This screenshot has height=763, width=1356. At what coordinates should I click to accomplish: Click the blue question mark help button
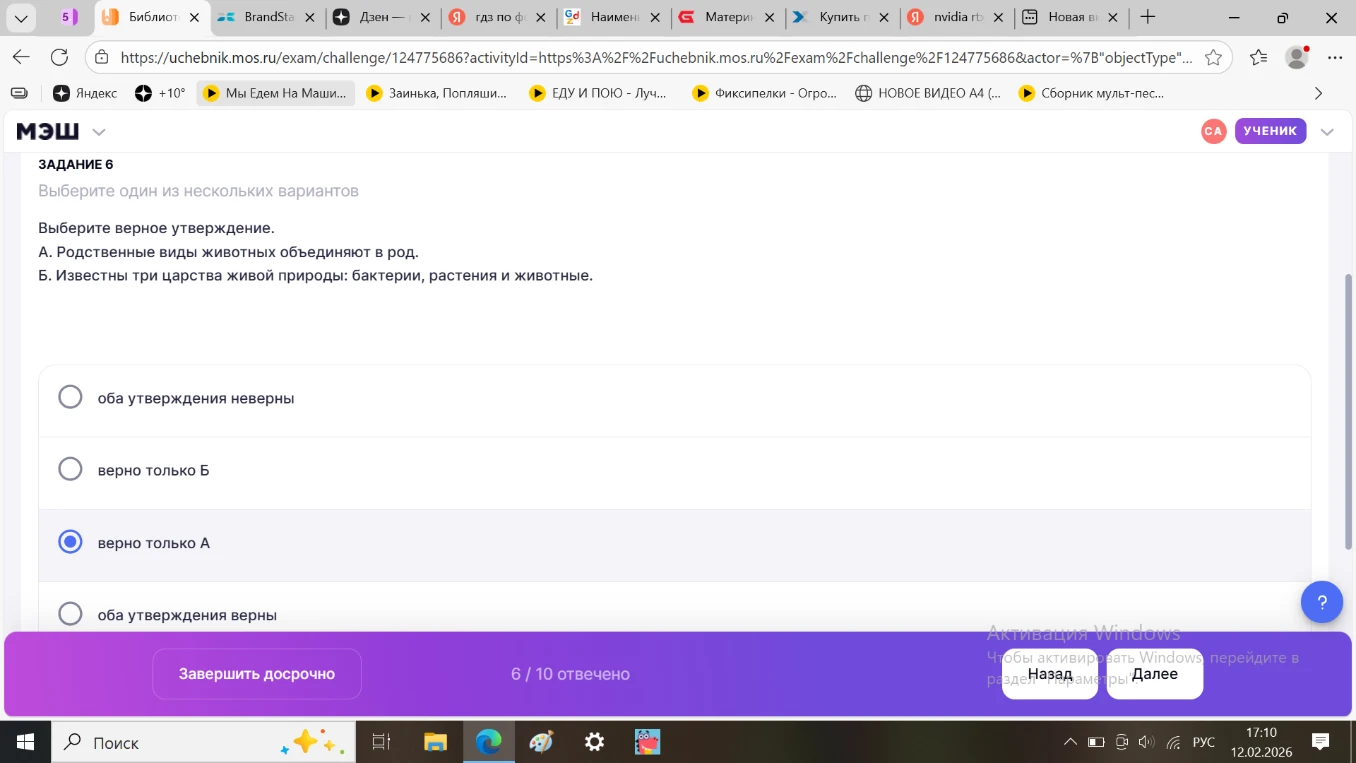[1321, 602]
